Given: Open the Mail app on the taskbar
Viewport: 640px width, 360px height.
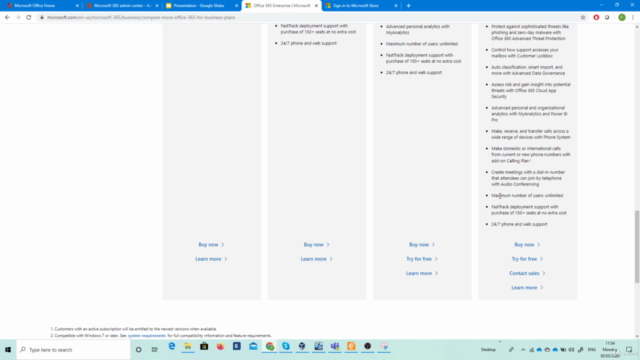Looking at the screenshot, I should 253,347.
